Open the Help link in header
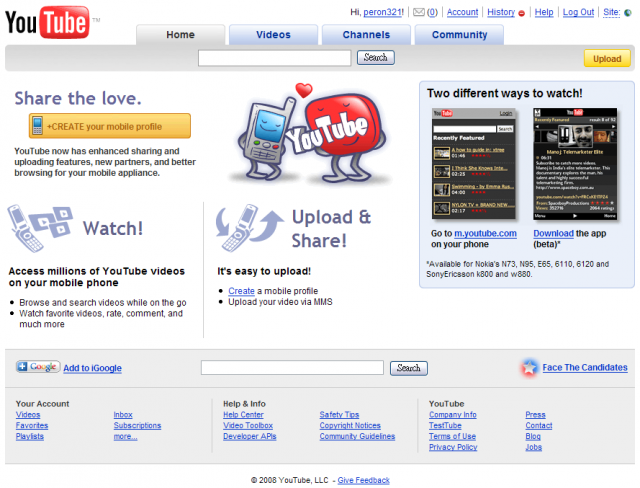Viewport: 640px width, 488px height. (x=544, y=12)
